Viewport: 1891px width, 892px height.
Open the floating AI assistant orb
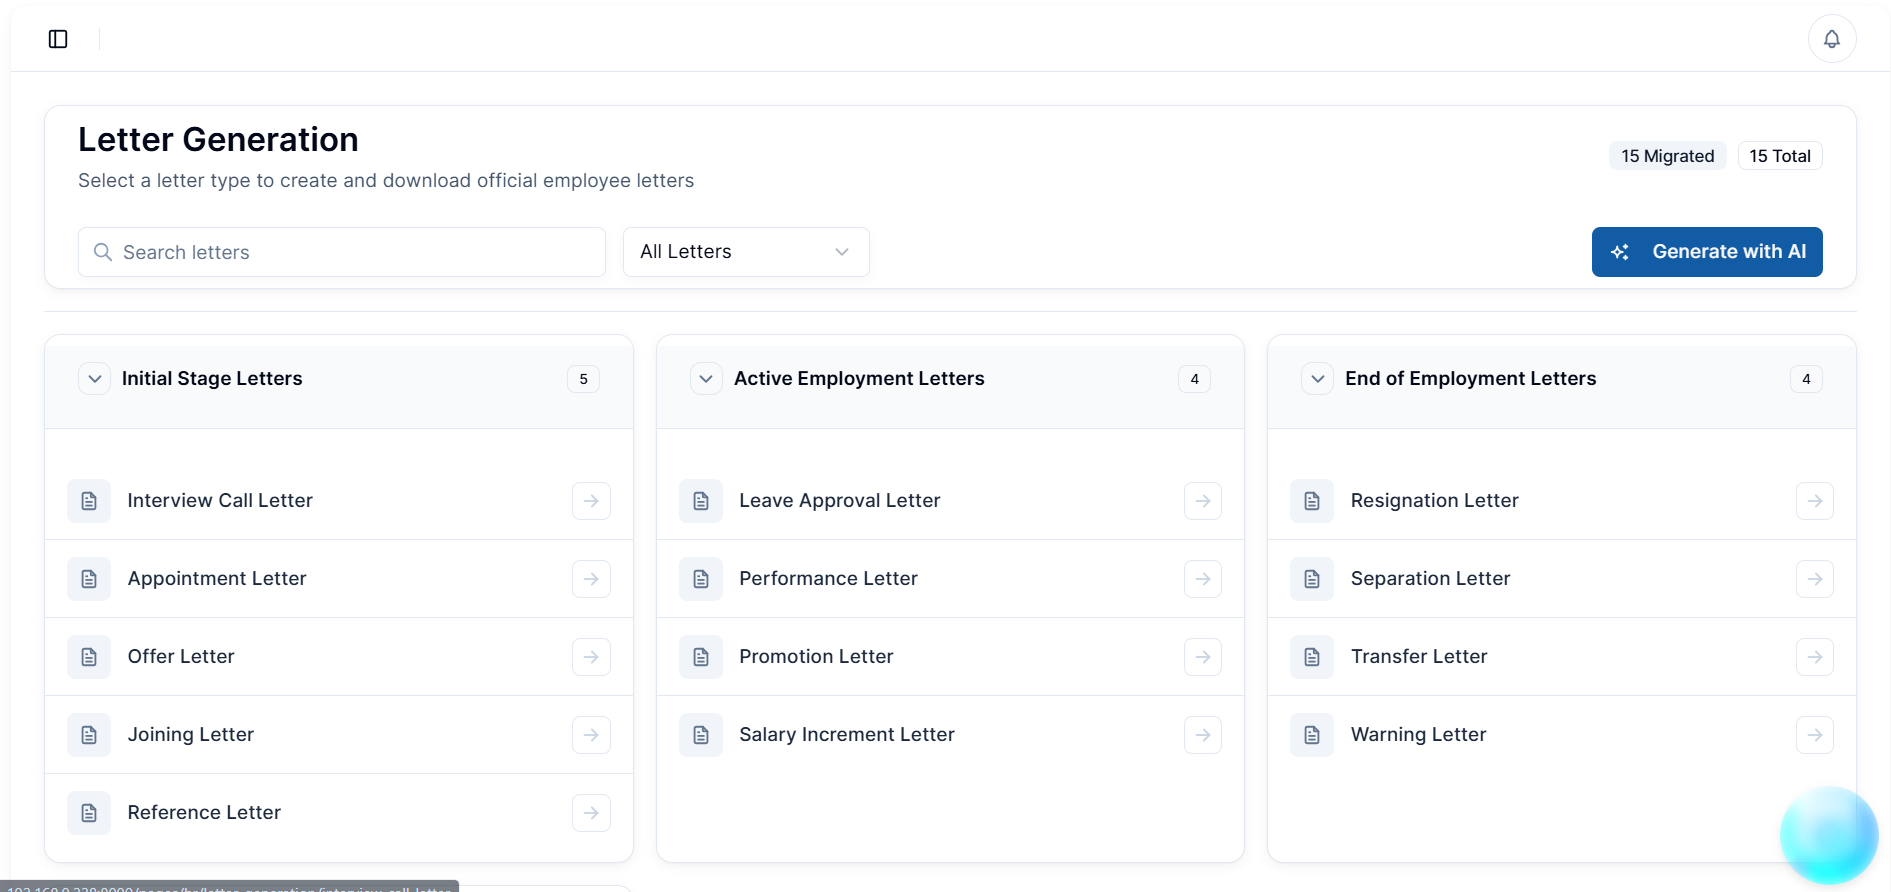1828,835
